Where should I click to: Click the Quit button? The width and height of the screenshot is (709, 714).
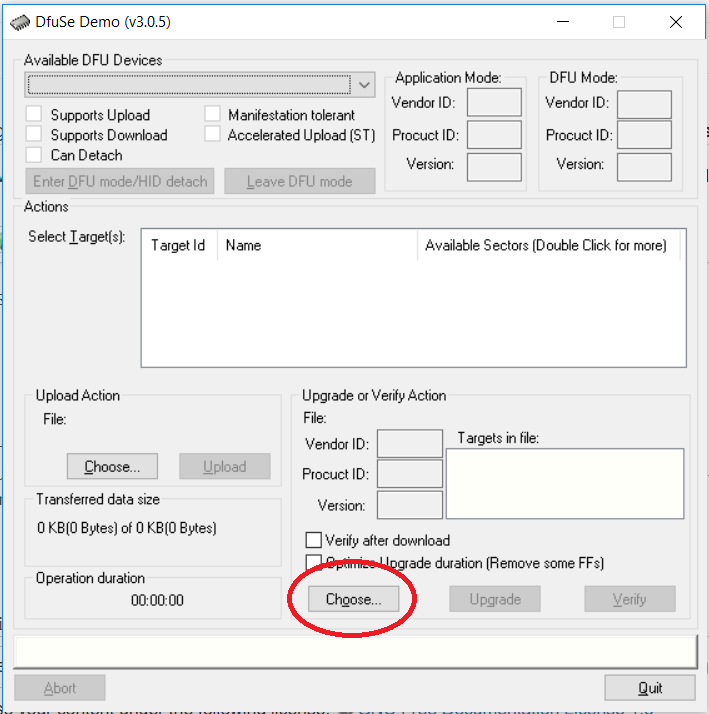coord(650,688)
